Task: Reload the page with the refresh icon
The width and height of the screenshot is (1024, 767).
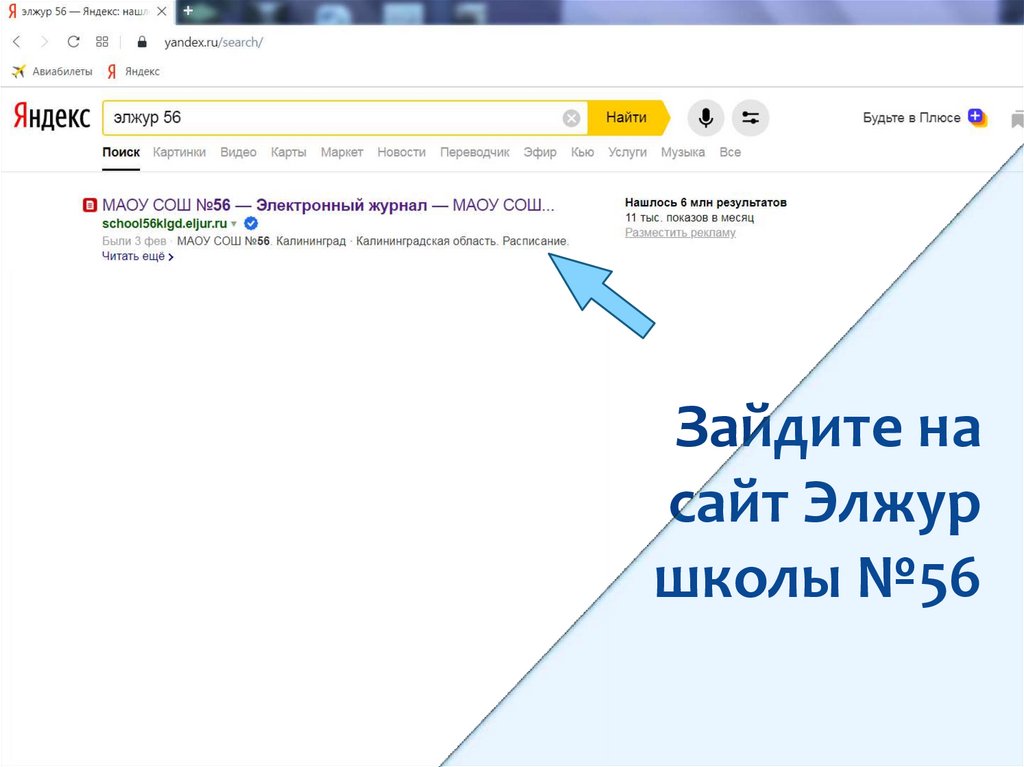Action: point(73,42)
